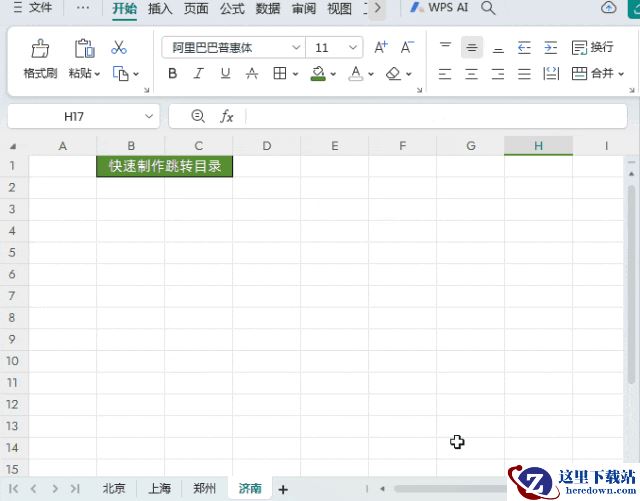Decrease font size with A- icon
640x501 pixels.
407,48
